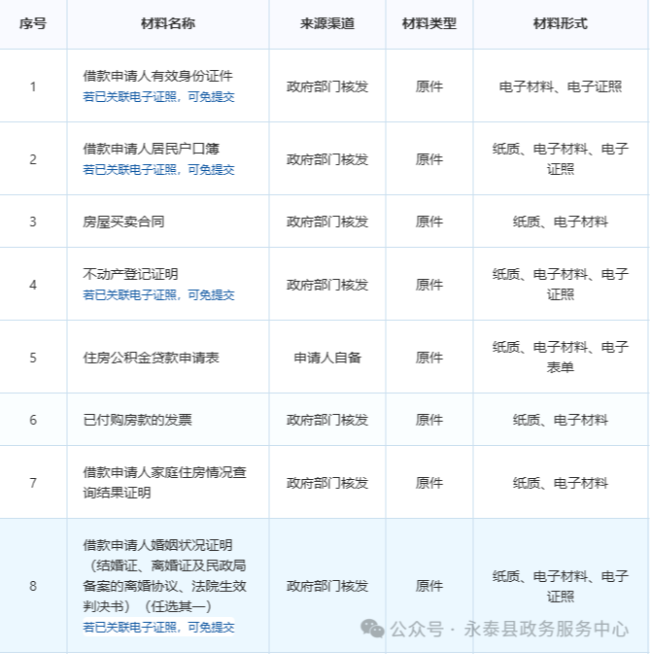The width and height of the screenshot is (650, 654).
Task: Click 纸质、电子材料 in the 房屋买卖合同 row
Action: [560, 221]
